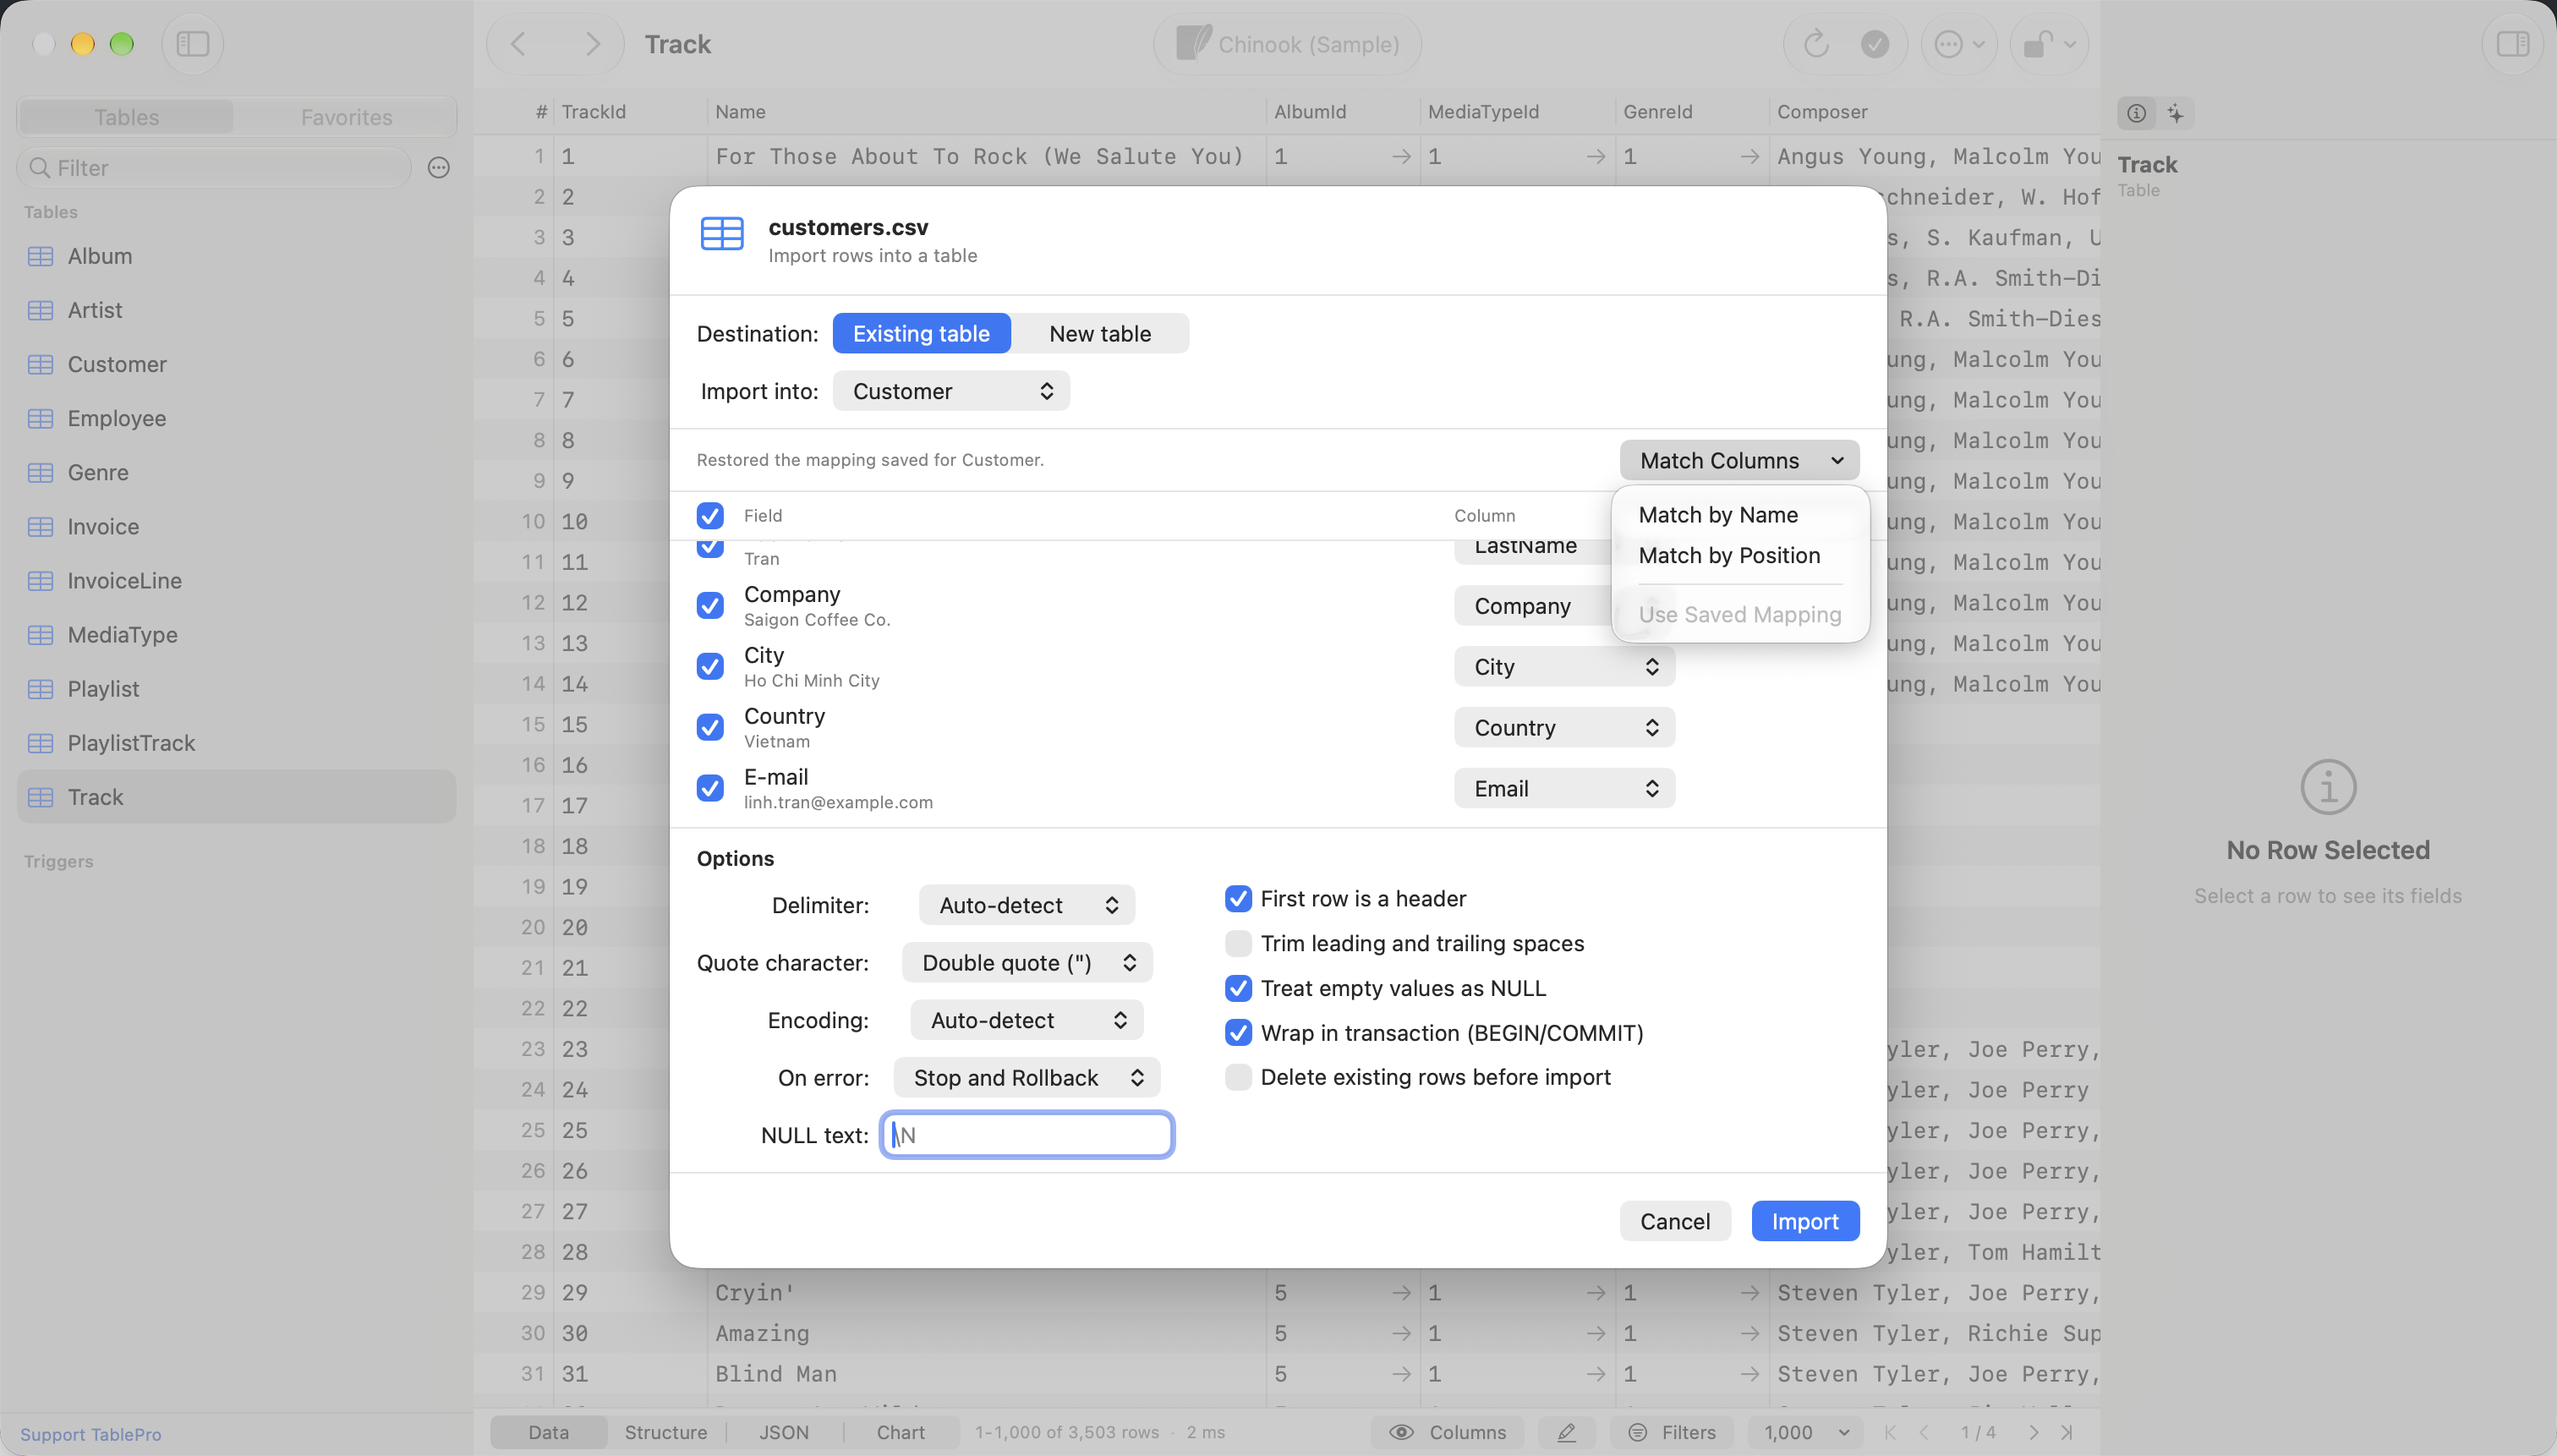The image size is (2557, 1456).
Task: Toggle the select-all Field header checkbox
Action: tap(710, 516)
